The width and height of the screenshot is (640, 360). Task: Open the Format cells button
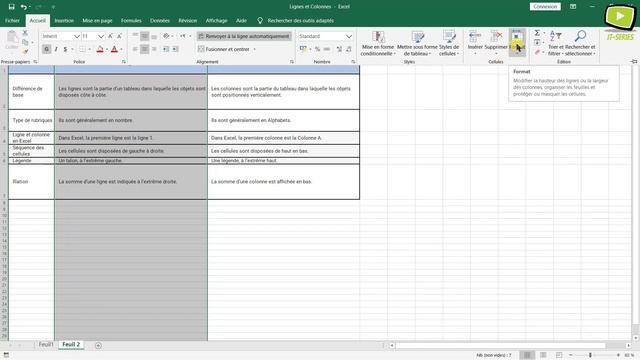[517, 42]
